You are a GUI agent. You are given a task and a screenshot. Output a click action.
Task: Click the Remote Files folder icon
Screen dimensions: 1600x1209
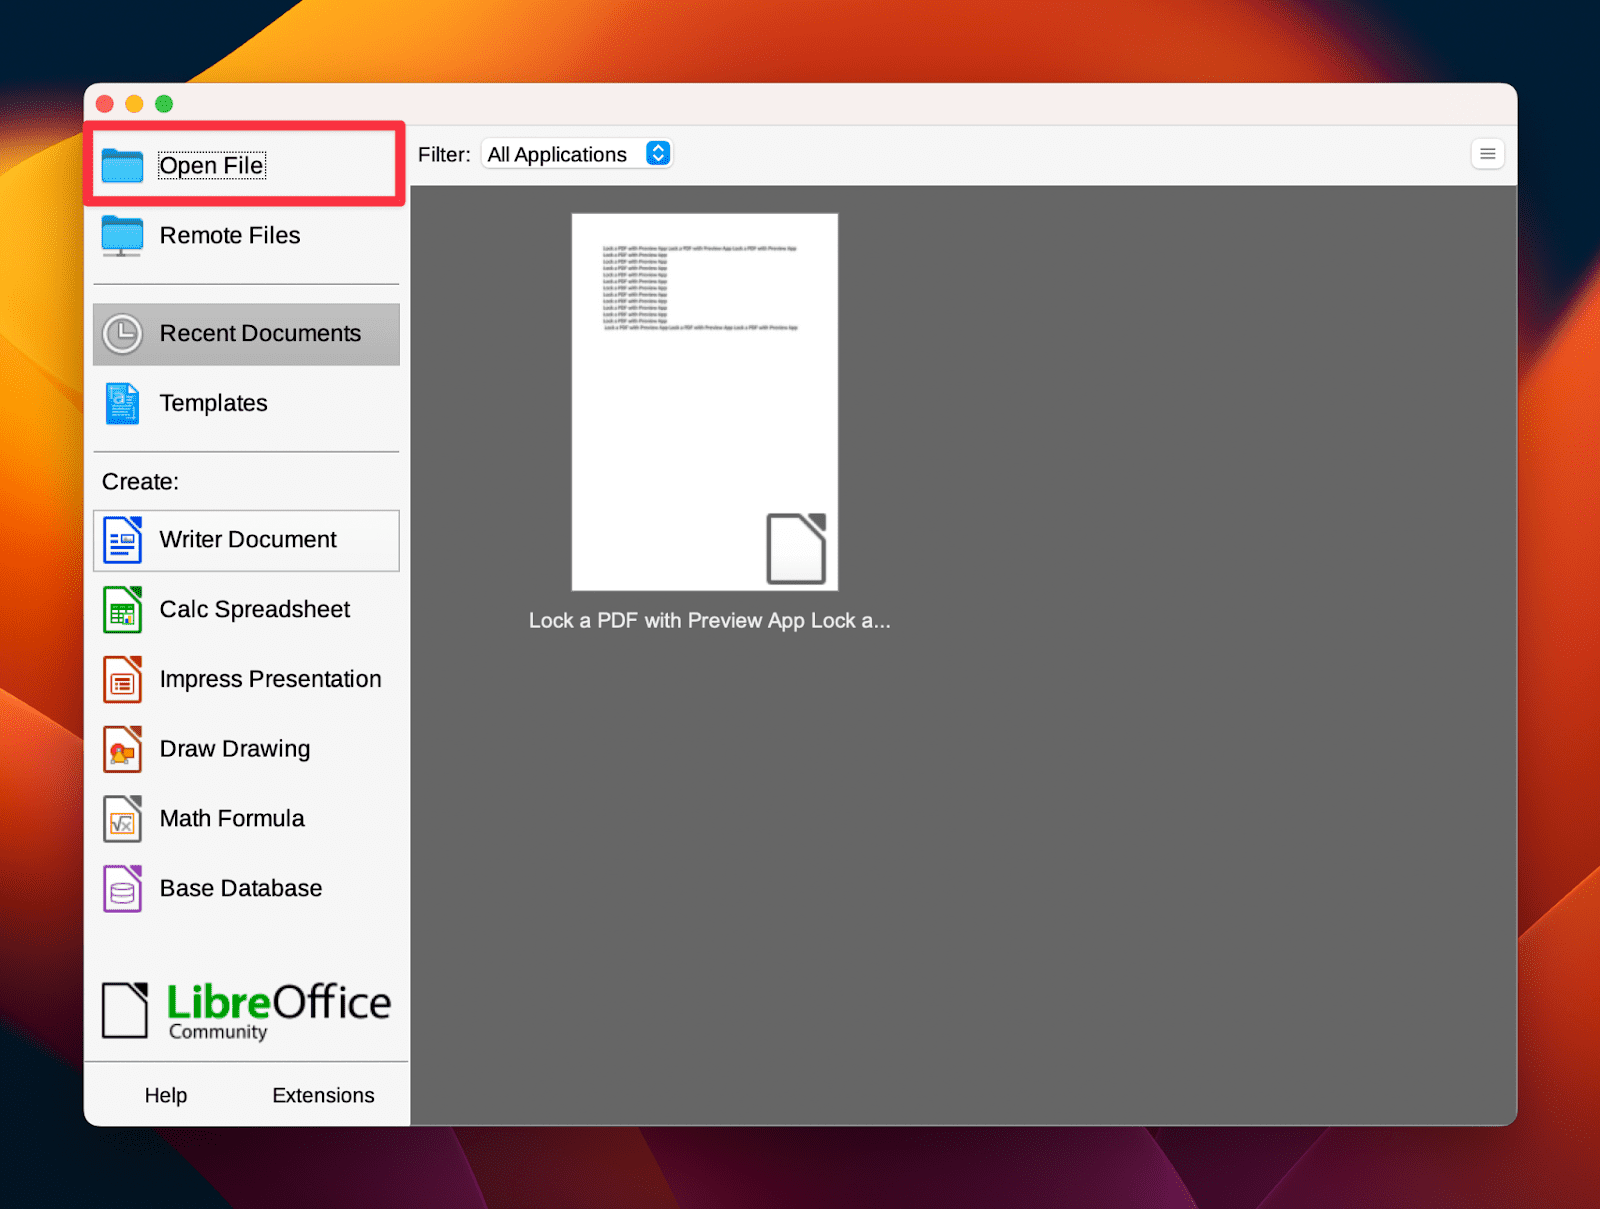[x=122, y=236]
